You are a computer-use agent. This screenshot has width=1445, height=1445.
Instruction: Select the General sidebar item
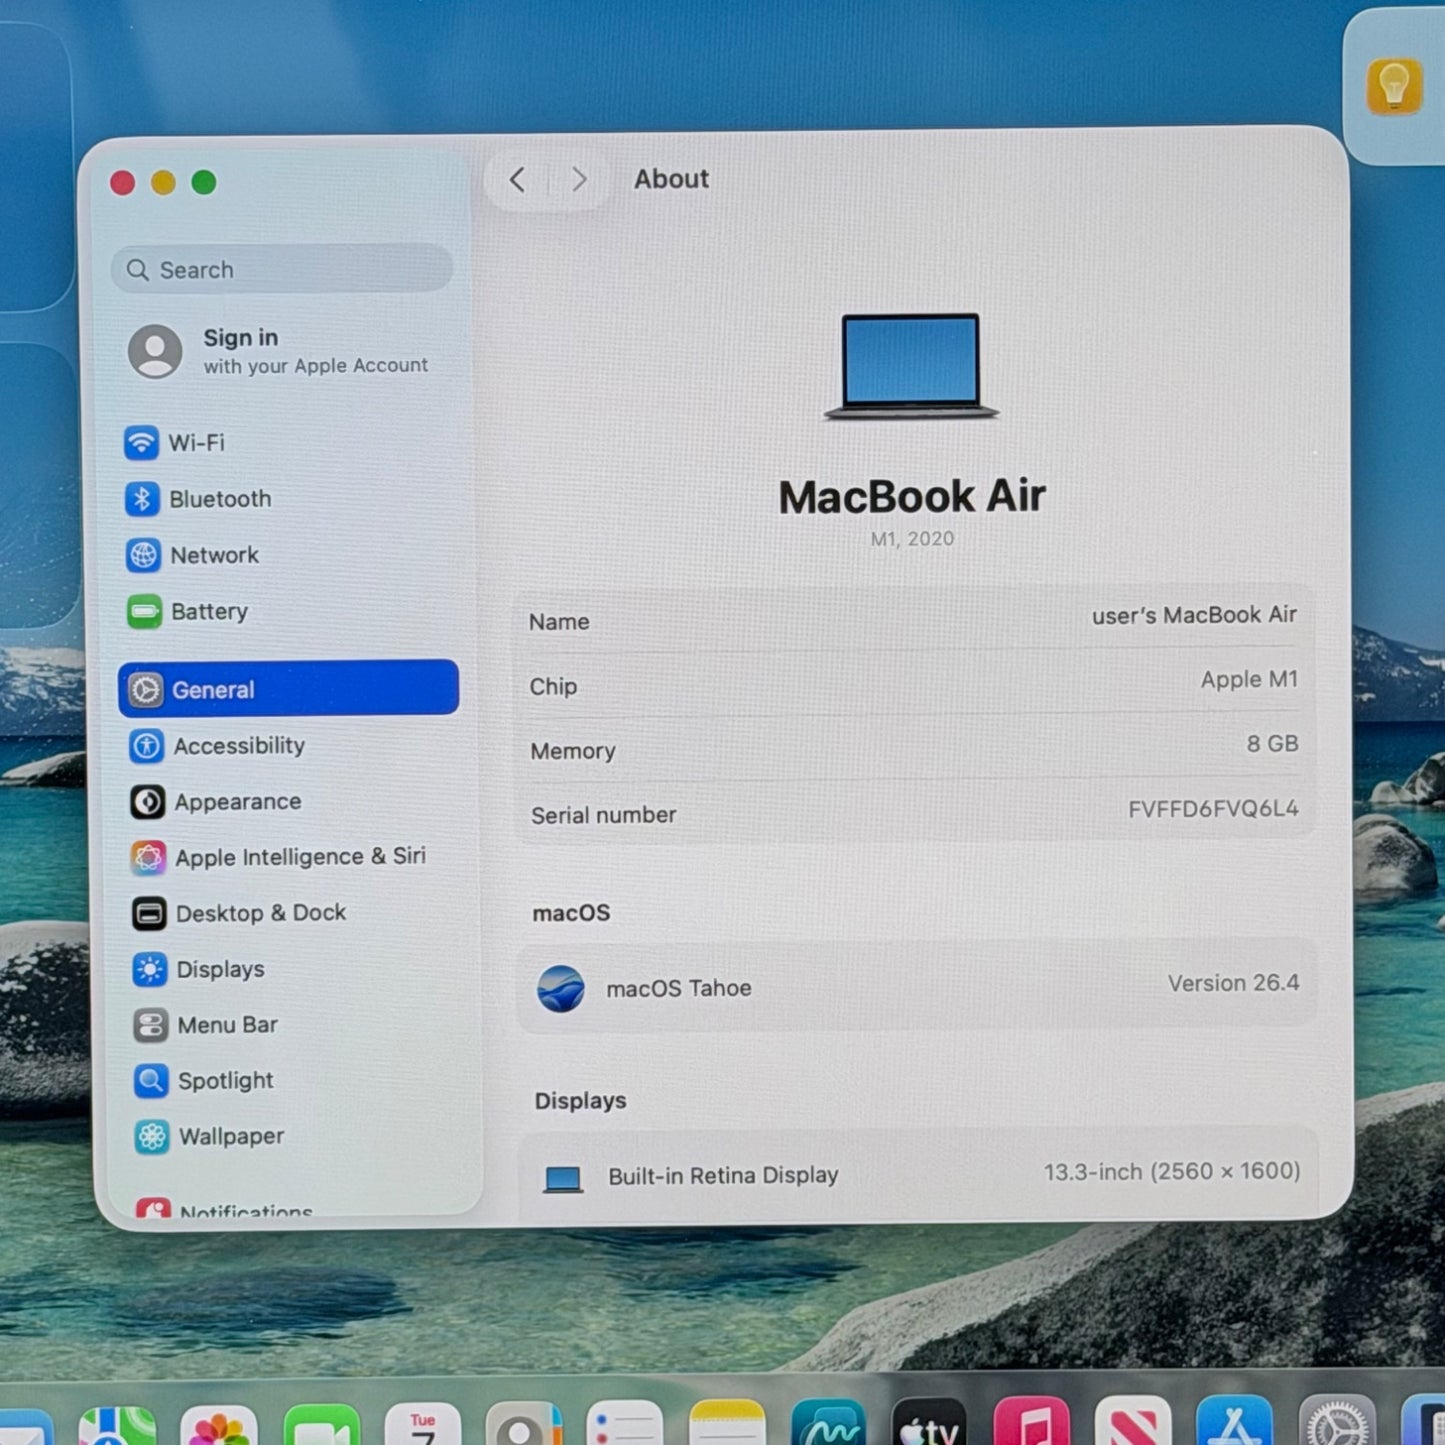click(x=288, y=689)
